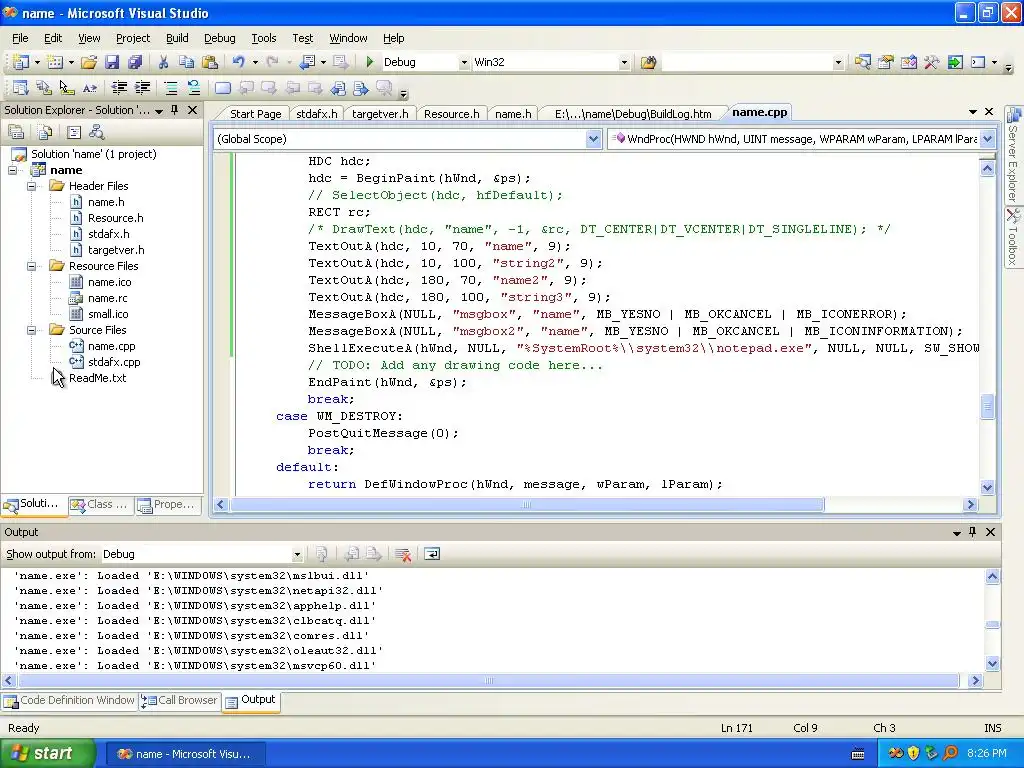Switch to the Class View panel tab
Viewport: 1024px width, 768px height.
click(101, 505)
